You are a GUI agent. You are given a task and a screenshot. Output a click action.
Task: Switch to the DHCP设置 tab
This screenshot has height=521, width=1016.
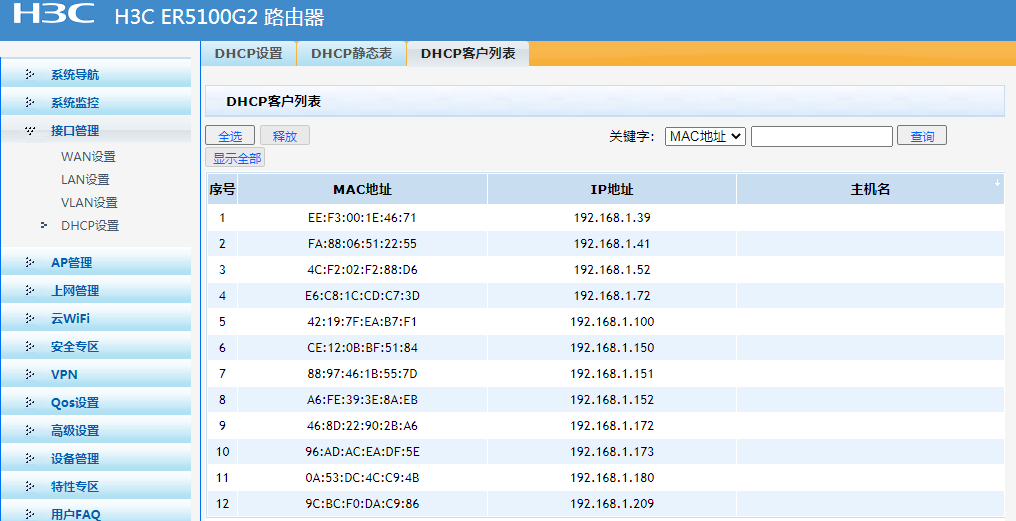click(249, 54)
